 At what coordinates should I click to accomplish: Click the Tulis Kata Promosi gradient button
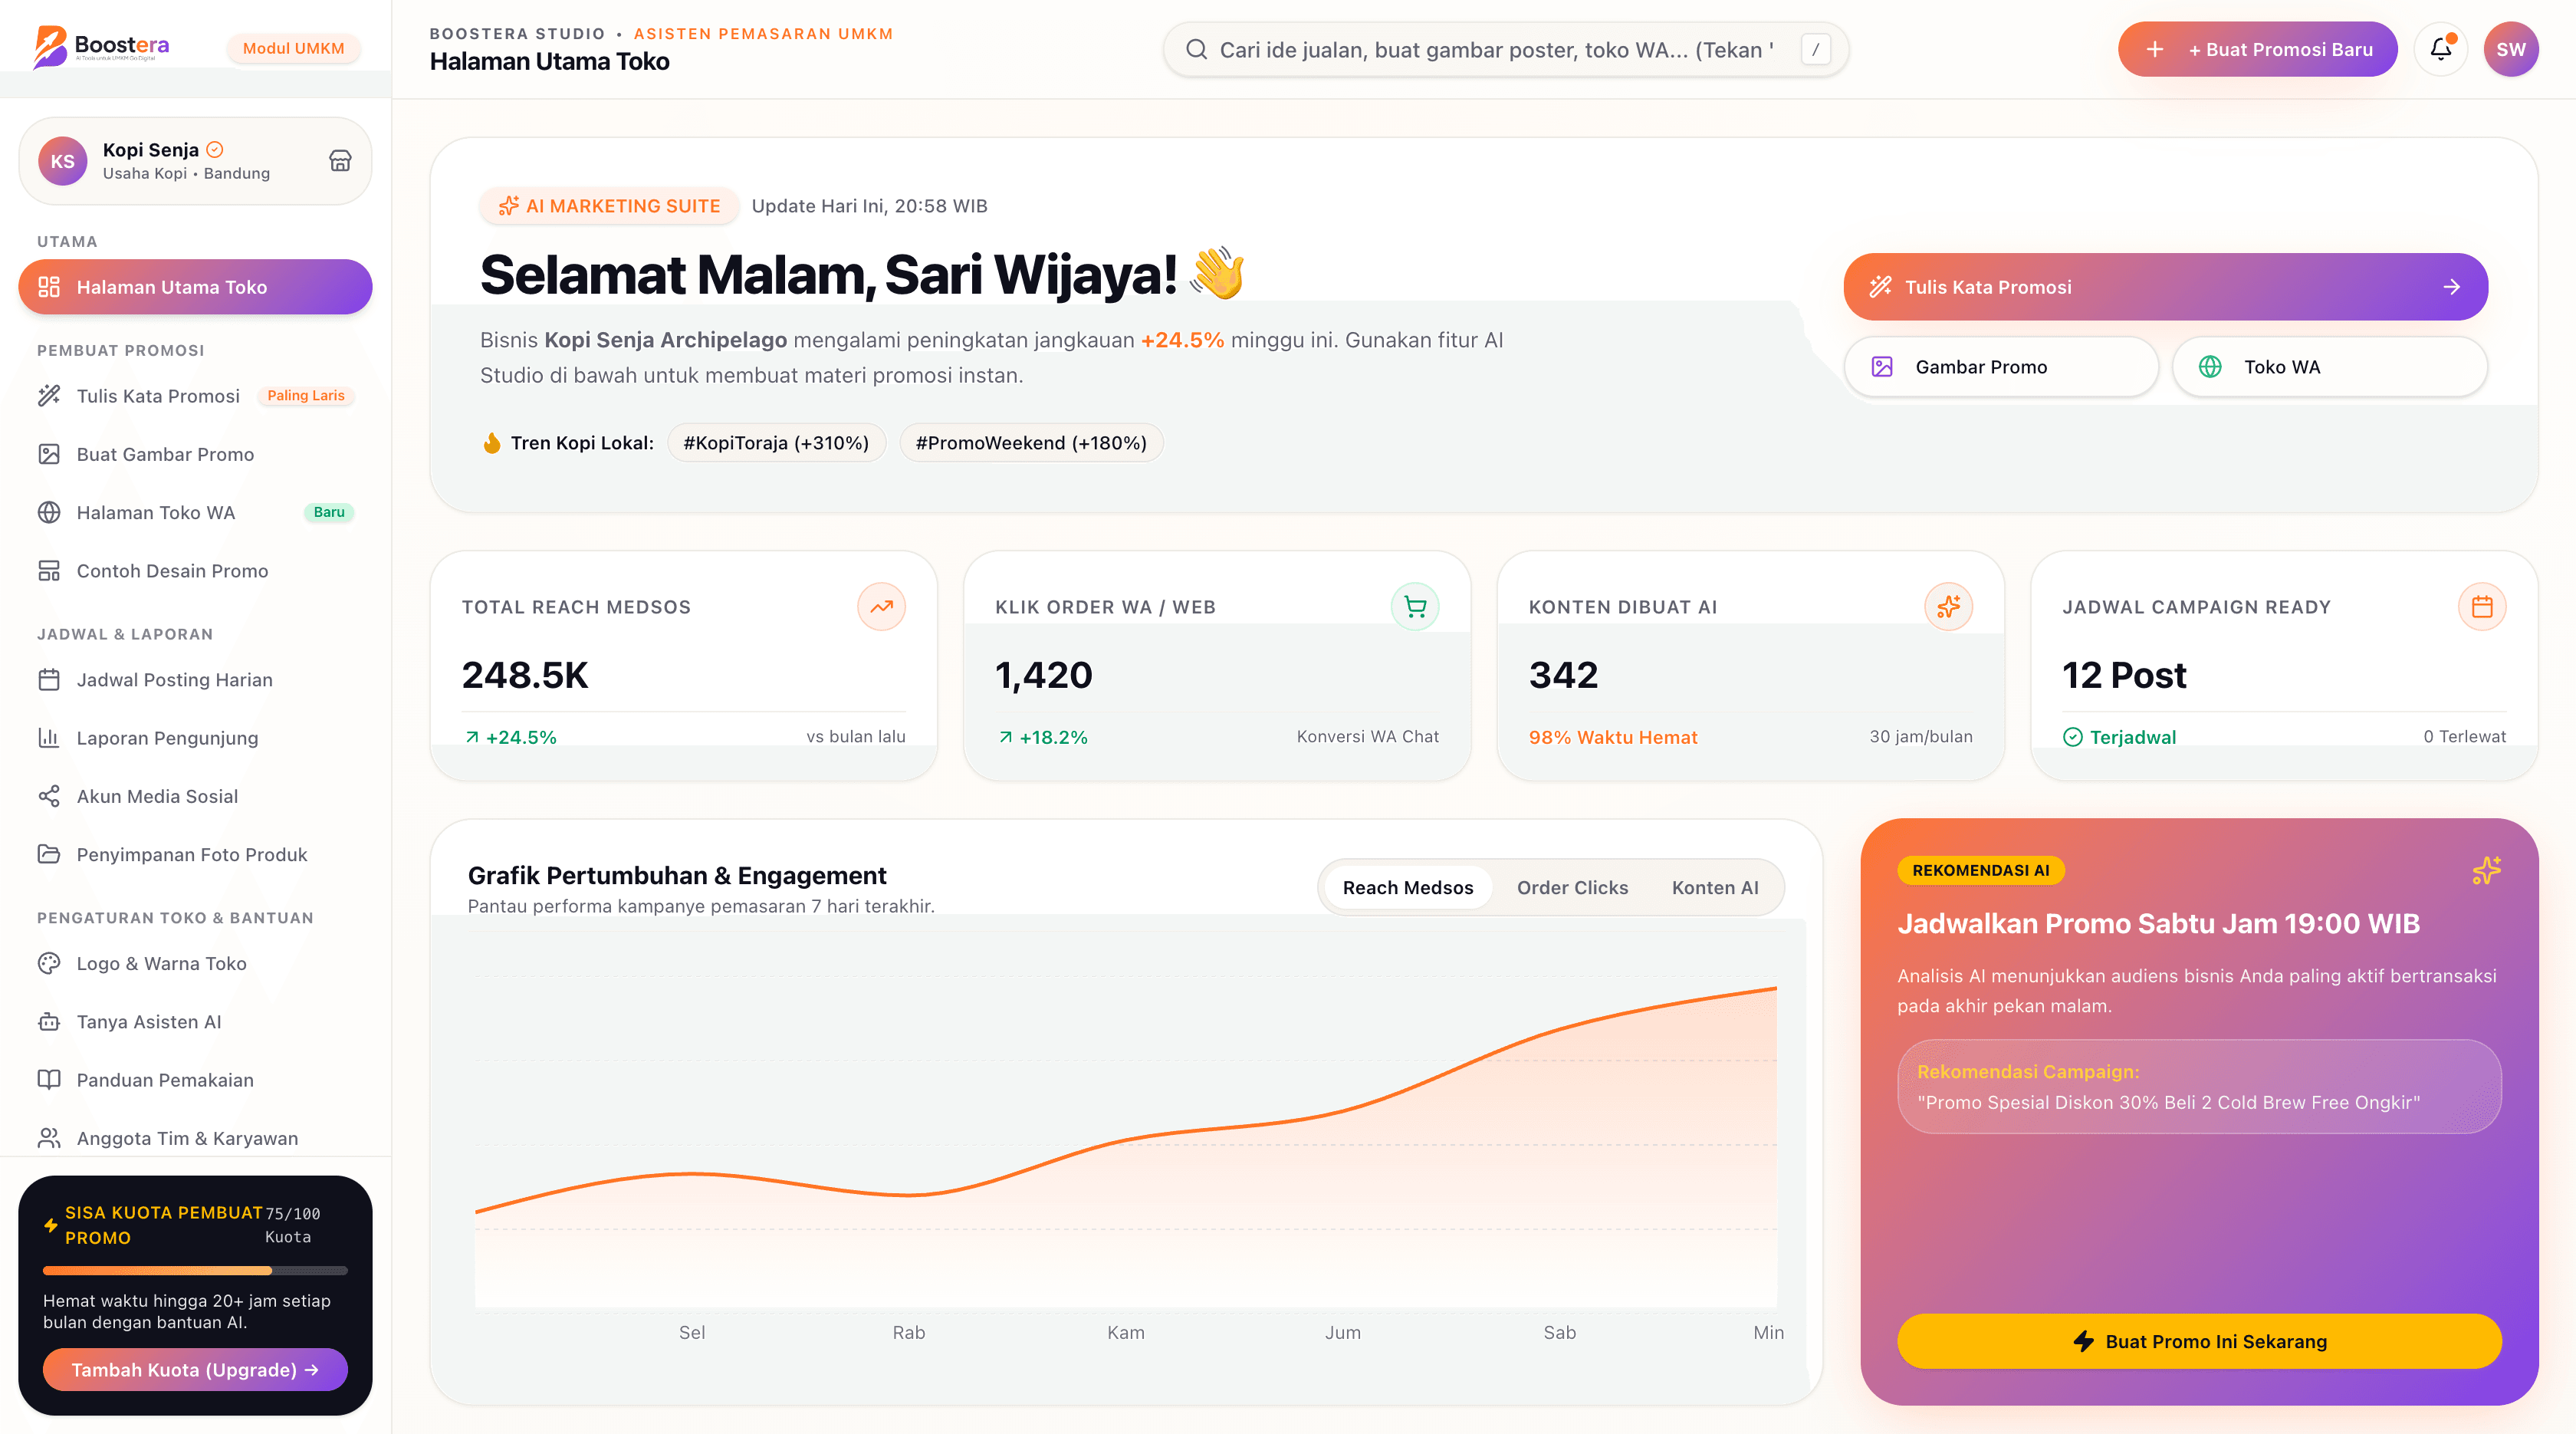[x=2165, y=287]
